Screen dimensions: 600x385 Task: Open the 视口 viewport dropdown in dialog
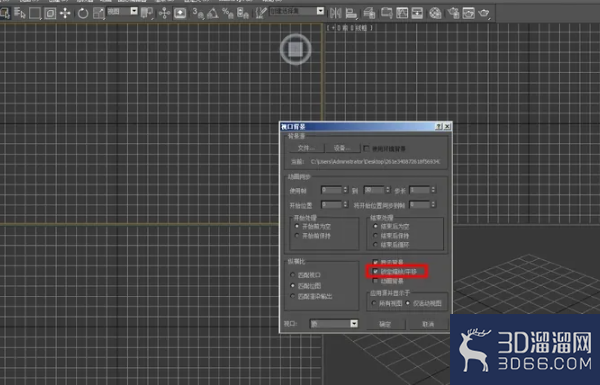pos(334,324)
